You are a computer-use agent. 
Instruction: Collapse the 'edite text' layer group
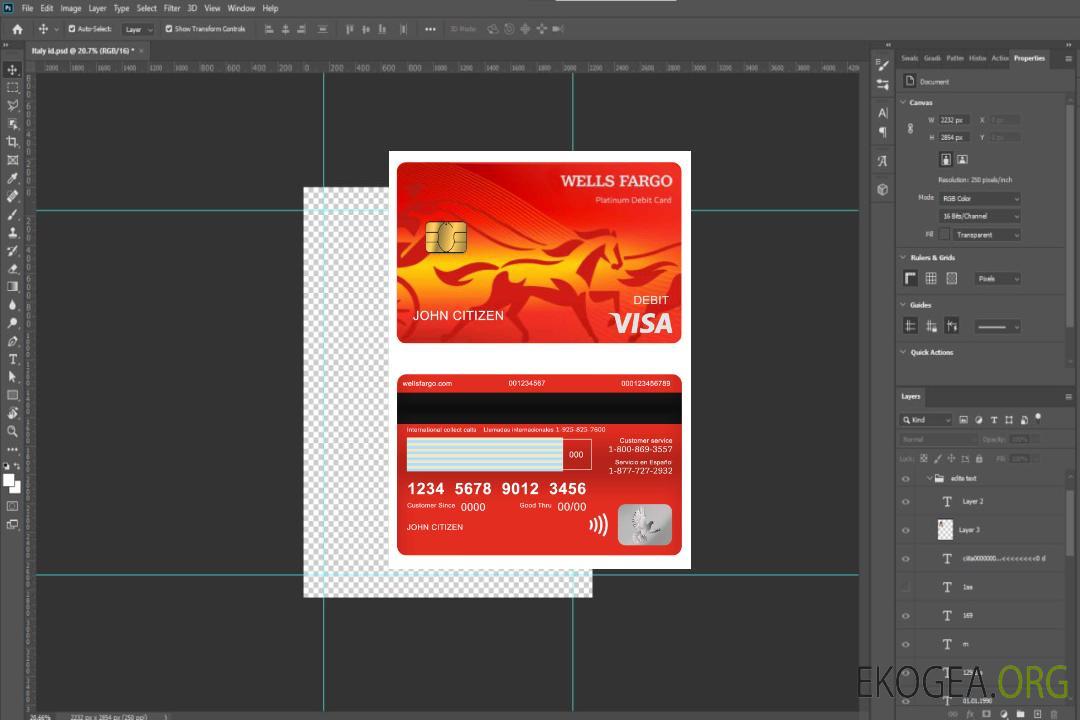tap(929, 478)
